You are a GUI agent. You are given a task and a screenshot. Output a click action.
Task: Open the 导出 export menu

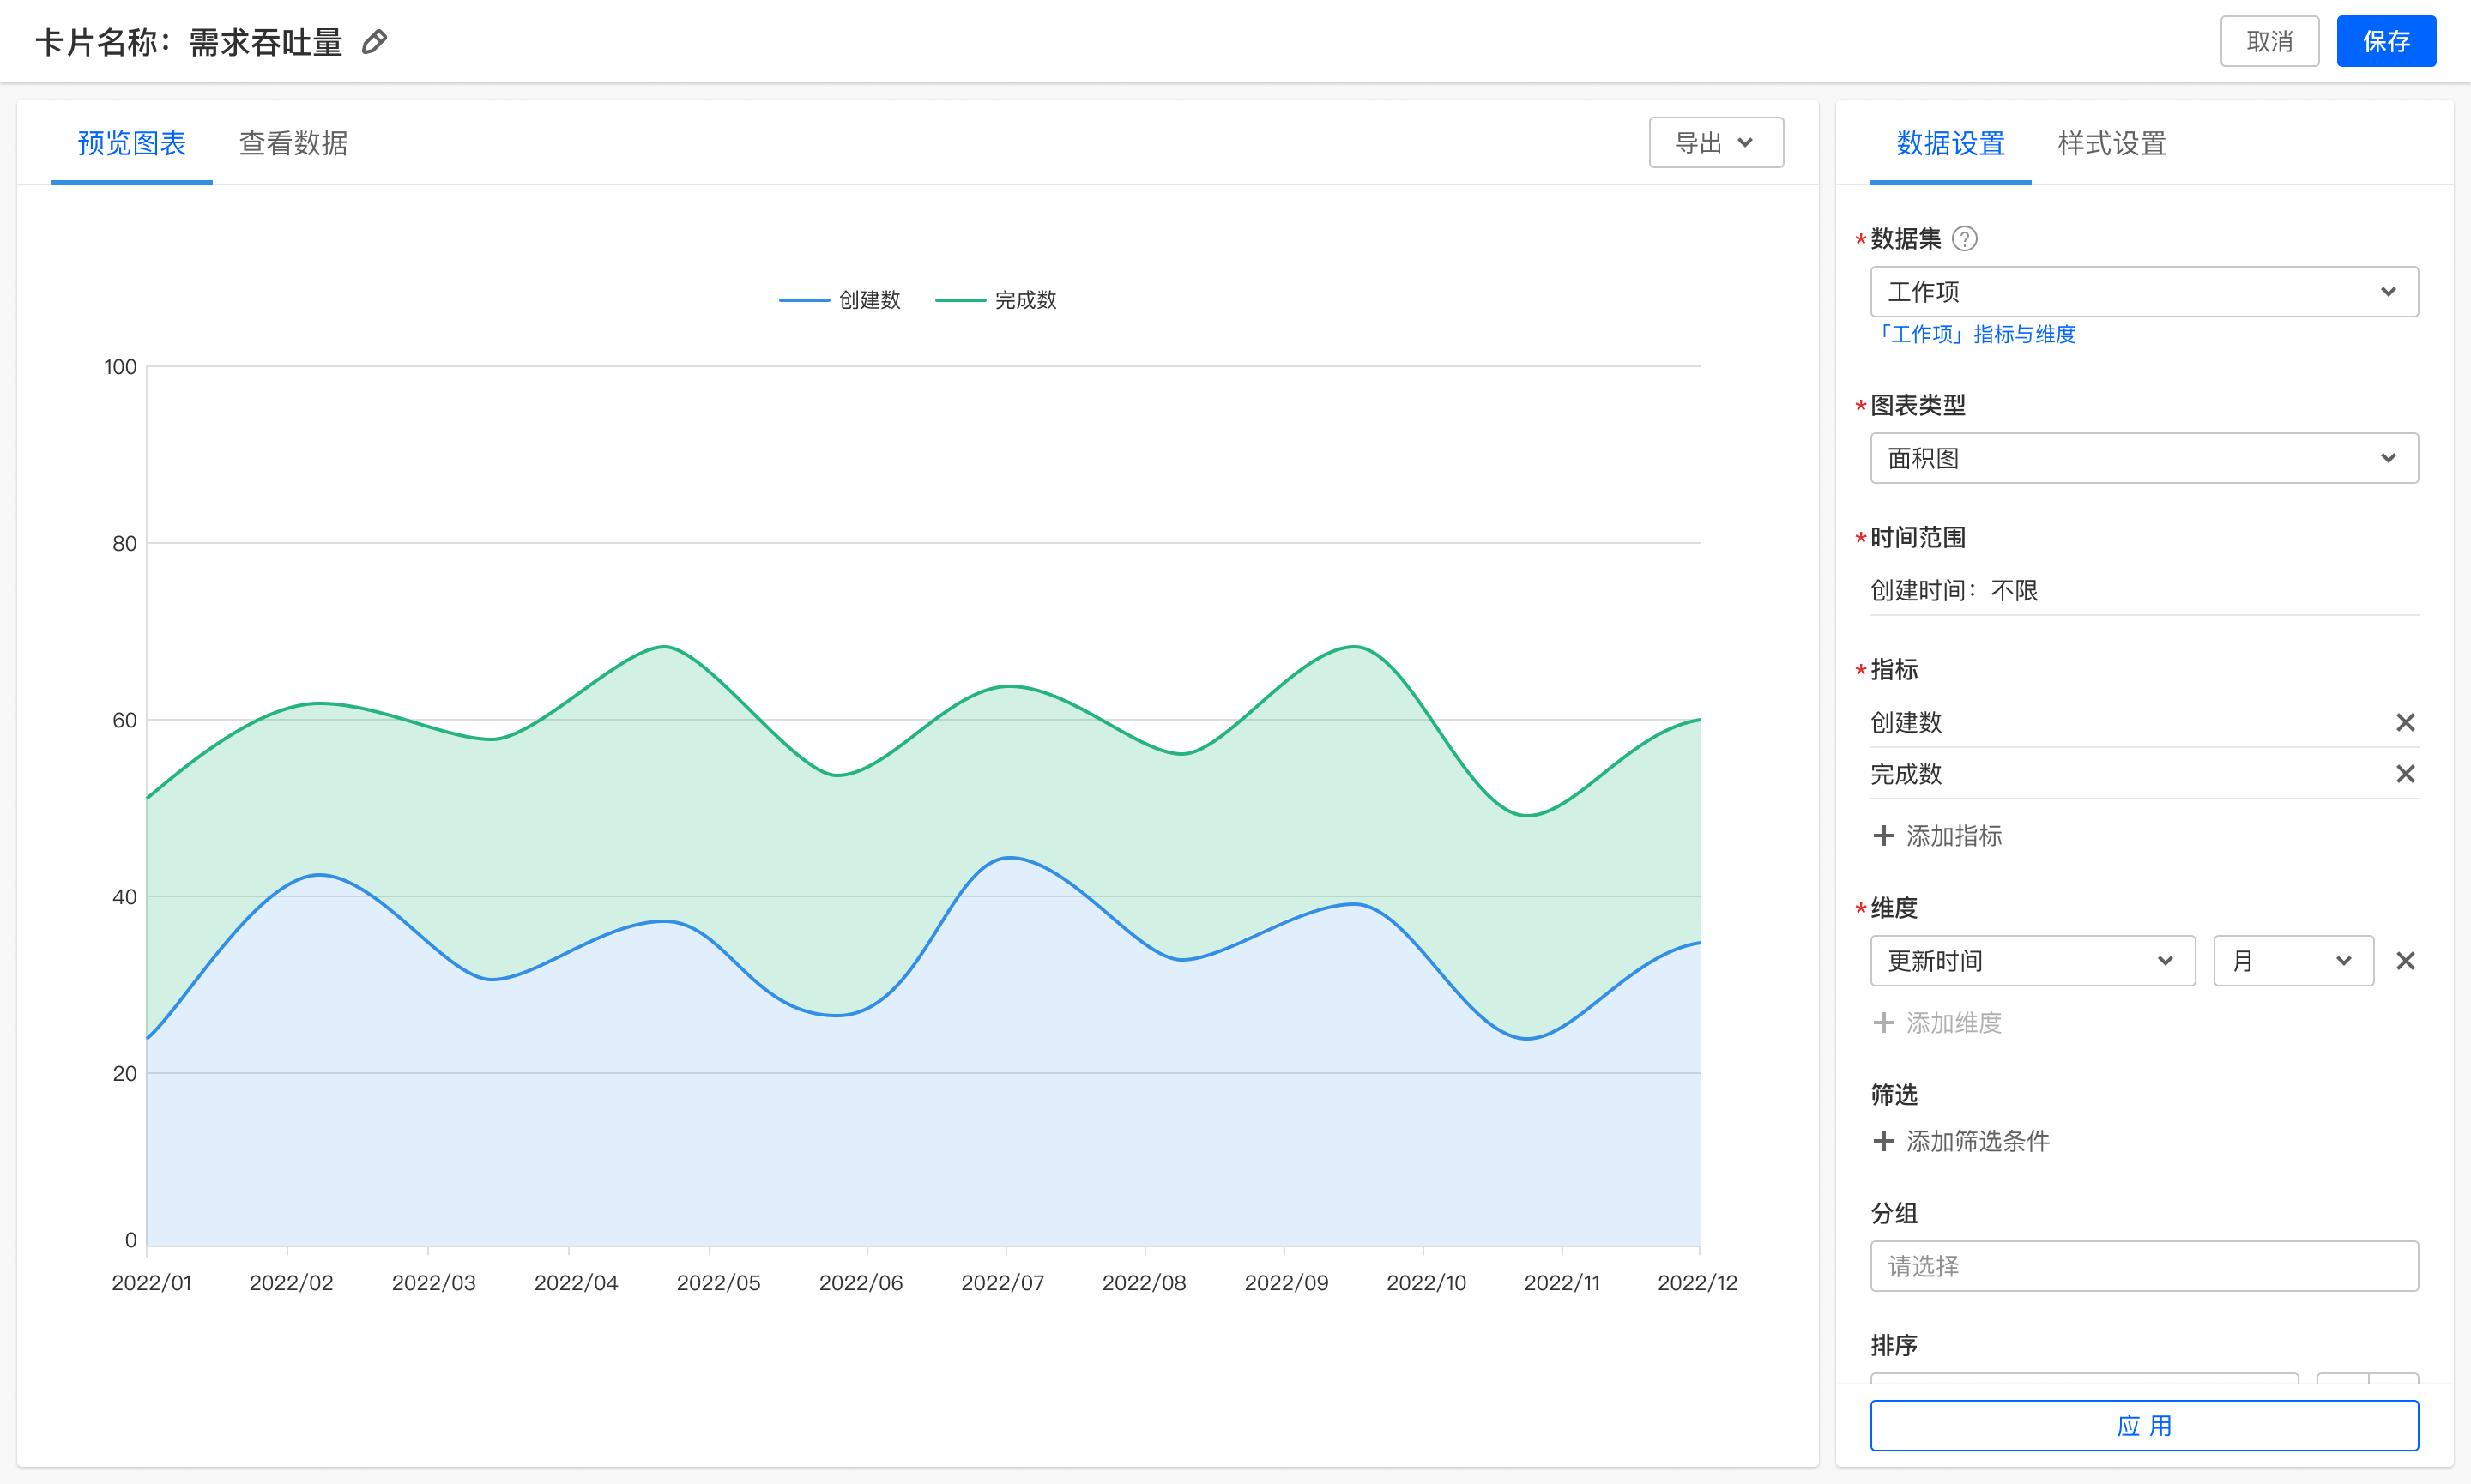click(1715, 143)
